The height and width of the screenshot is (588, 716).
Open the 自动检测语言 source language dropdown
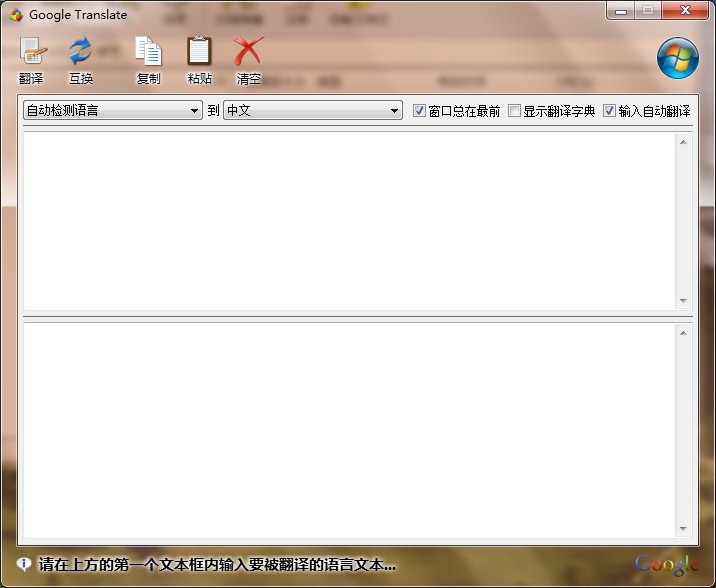click(113, 110)
